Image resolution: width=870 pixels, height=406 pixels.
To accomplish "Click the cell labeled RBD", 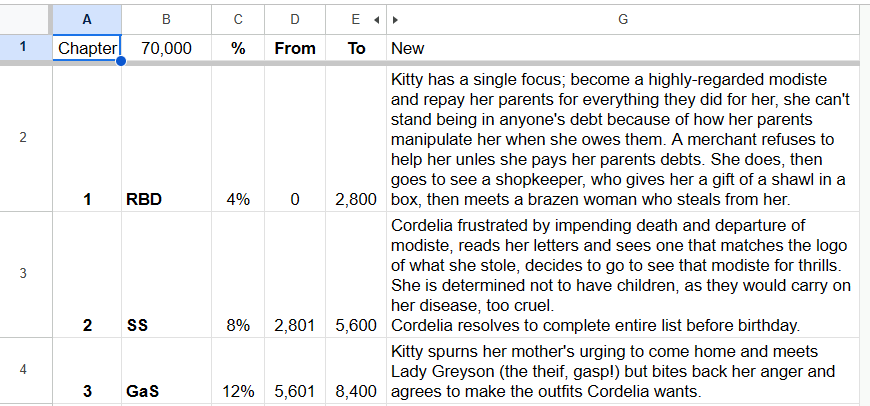I will pos(166,139).
